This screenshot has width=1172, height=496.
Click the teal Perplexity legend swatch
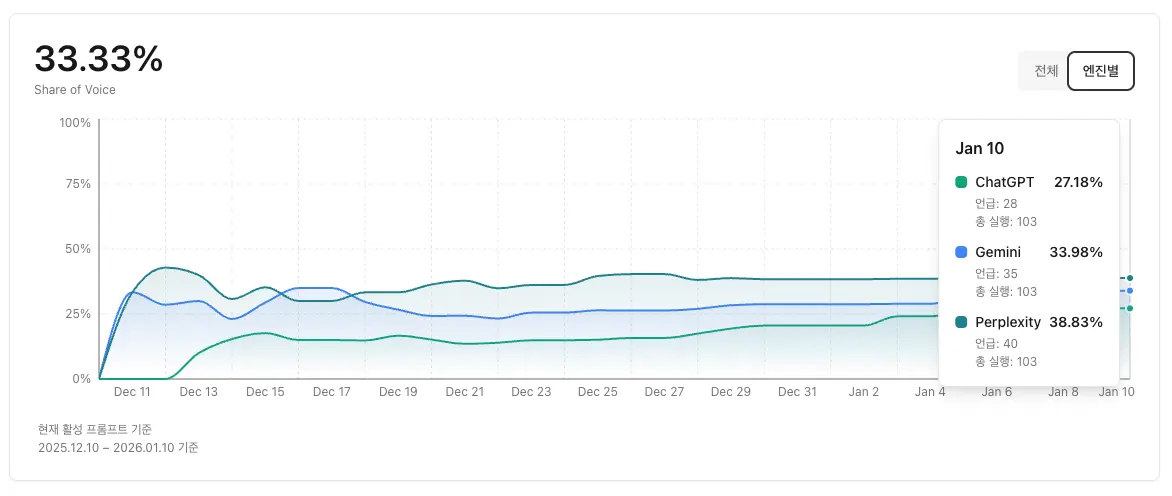[962, 322]
